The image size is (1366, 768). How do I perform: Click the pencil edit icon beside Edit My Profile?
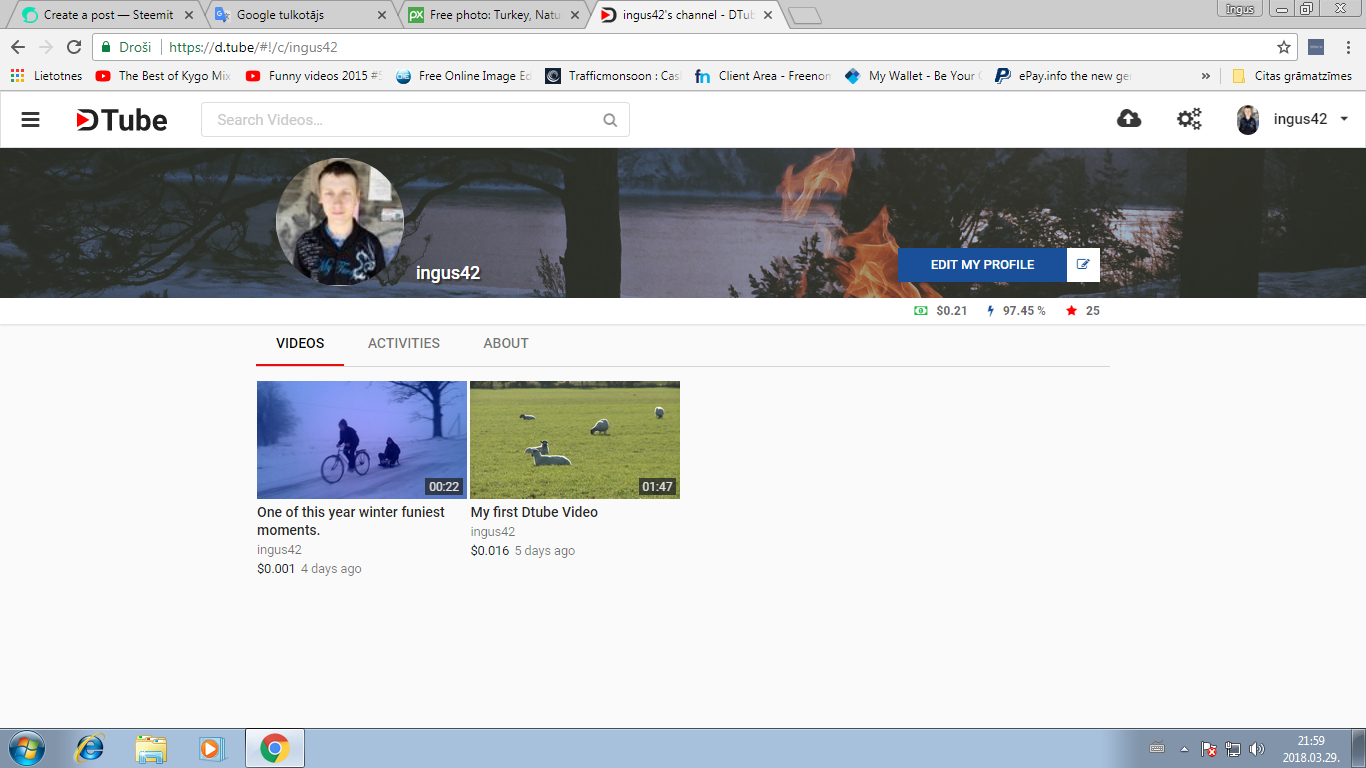coord(1083,265)
